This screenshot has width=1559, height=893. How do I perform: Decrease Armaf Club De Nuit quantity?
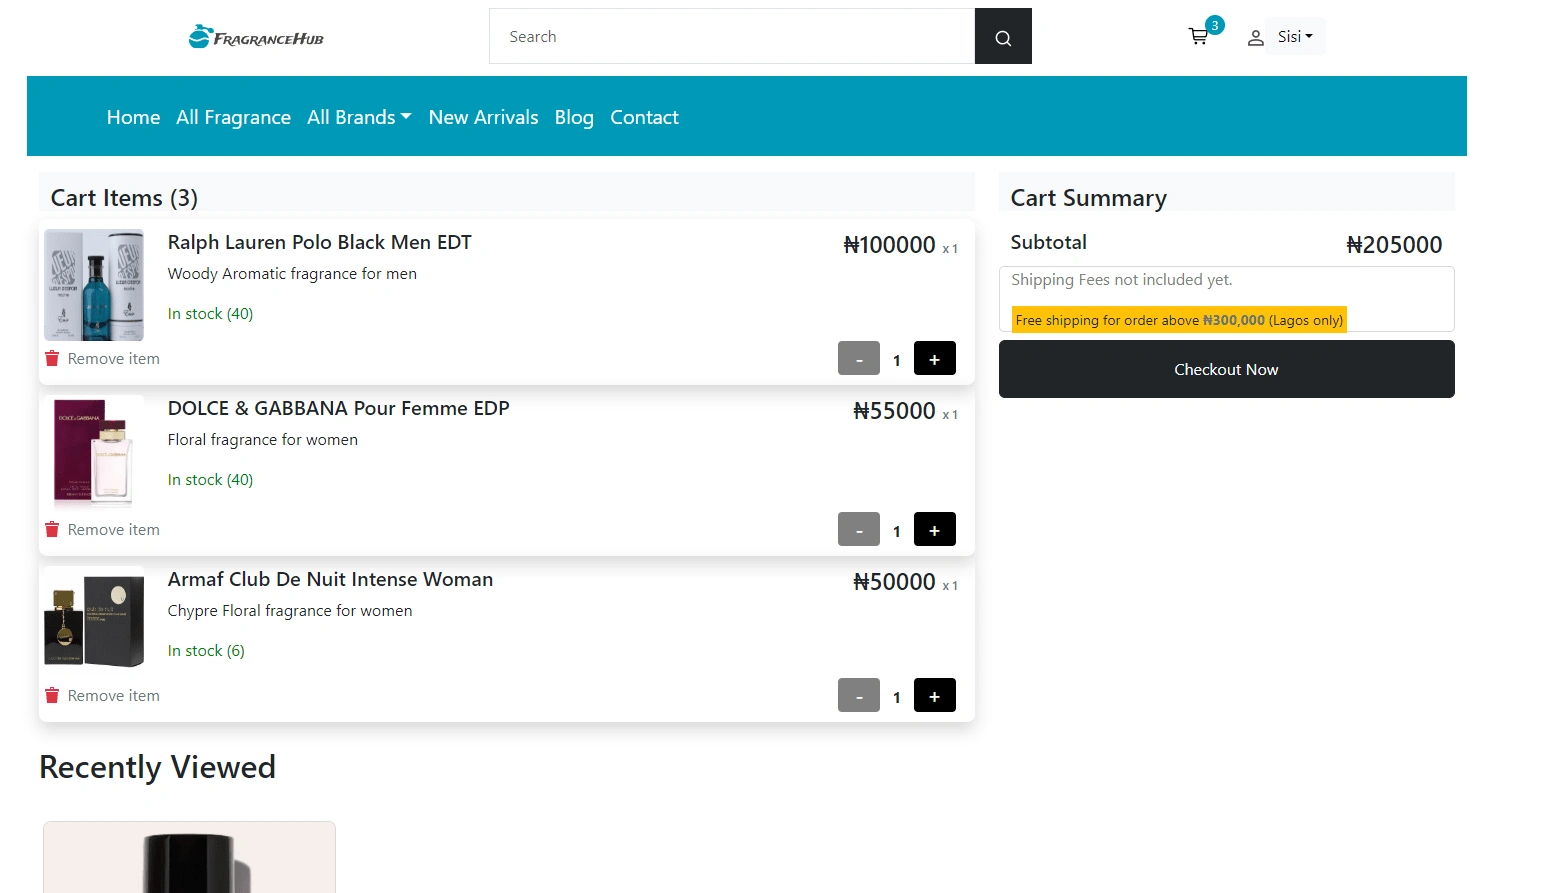click(x=859, y=695)
